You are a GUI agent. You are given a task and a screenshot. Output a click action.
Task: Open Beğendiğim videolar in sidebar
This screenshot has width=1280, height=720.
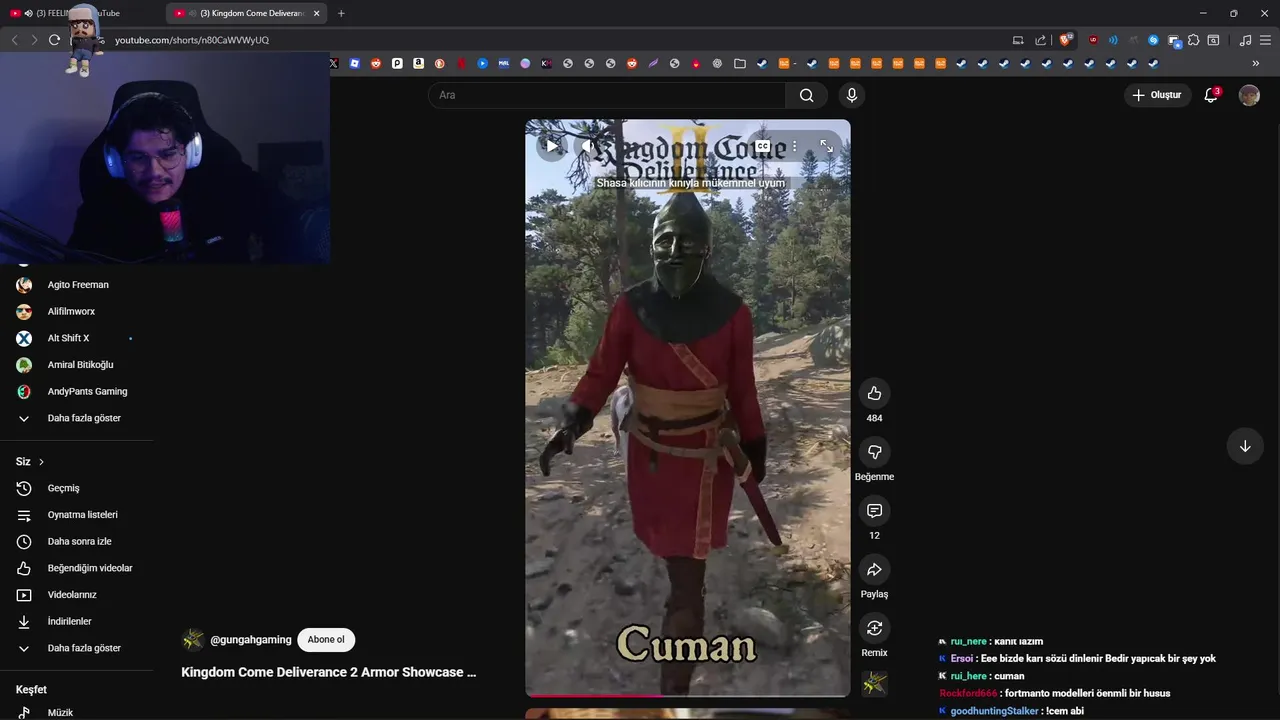coord(77,568)
